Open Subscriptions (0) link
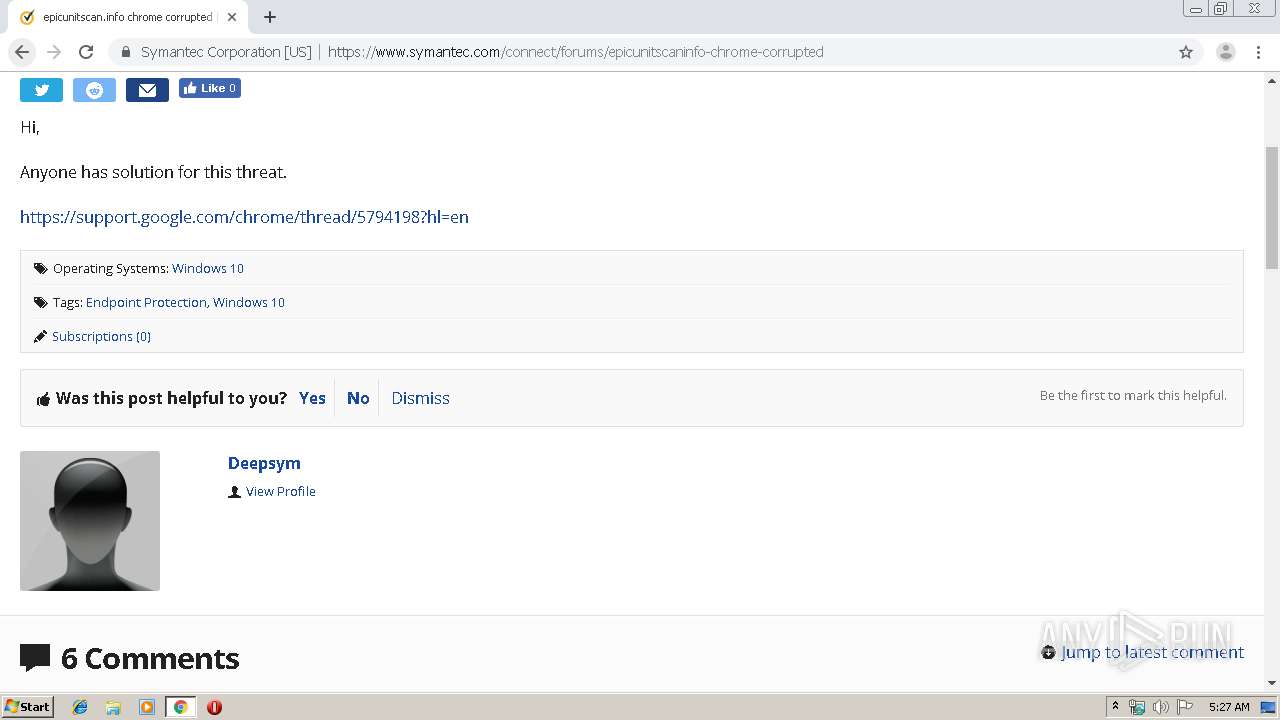1280x720 pixels. 101,336
